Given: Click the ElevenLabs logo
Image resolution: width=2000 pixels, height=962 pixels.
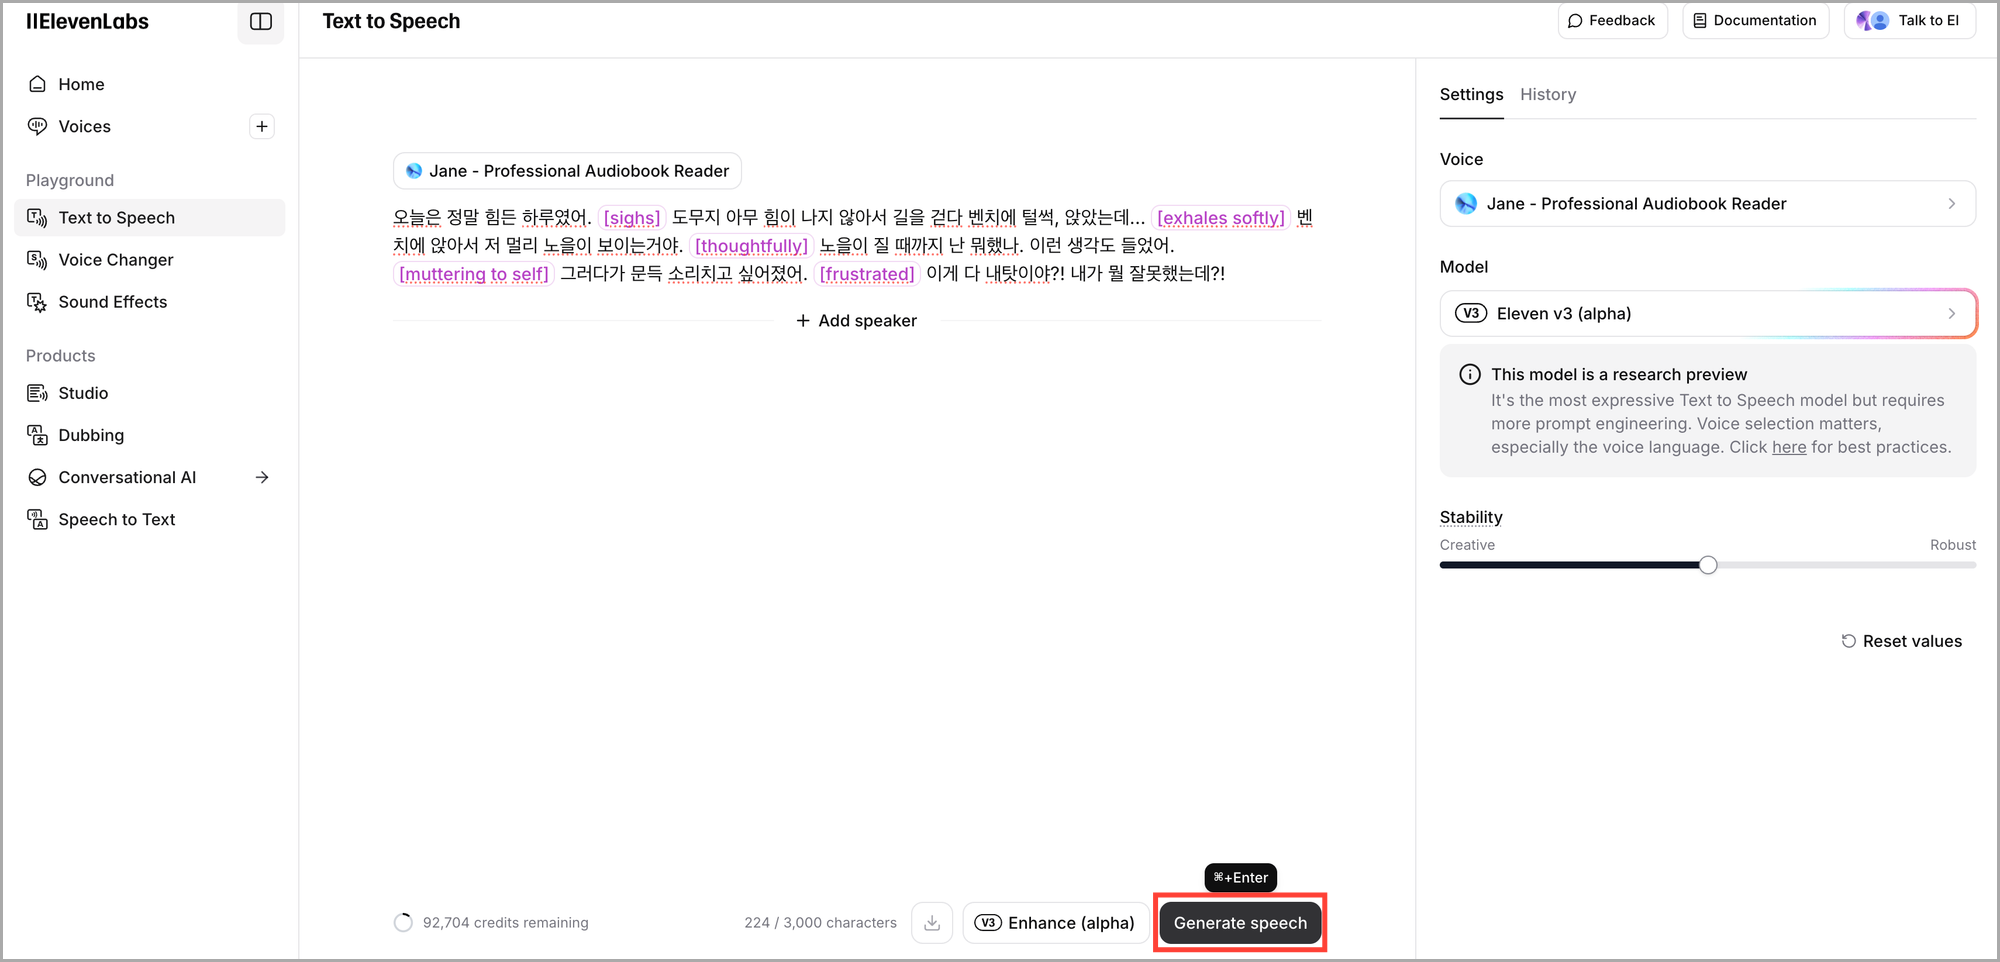Looking at the screenshot, I should click(x=87, y=21).
